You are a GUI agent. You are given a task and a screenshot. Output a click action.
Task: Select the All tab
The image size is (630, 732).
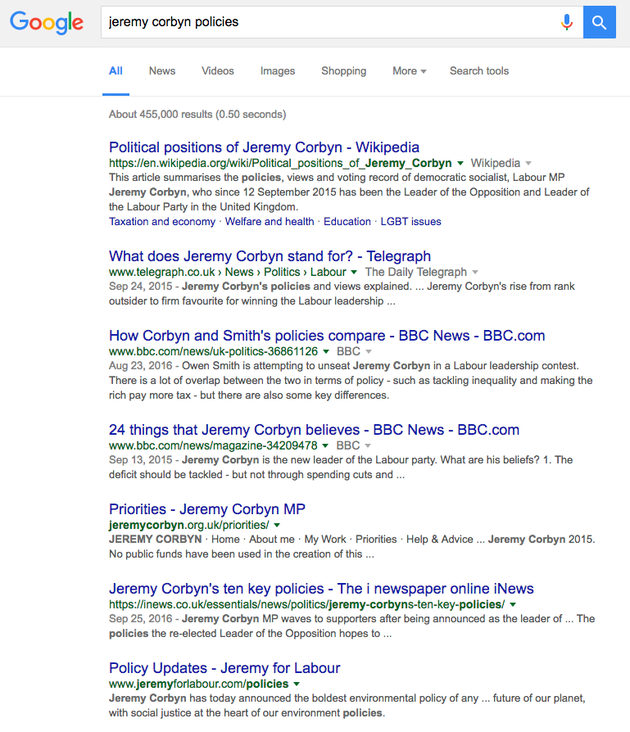tap(116, 71)
